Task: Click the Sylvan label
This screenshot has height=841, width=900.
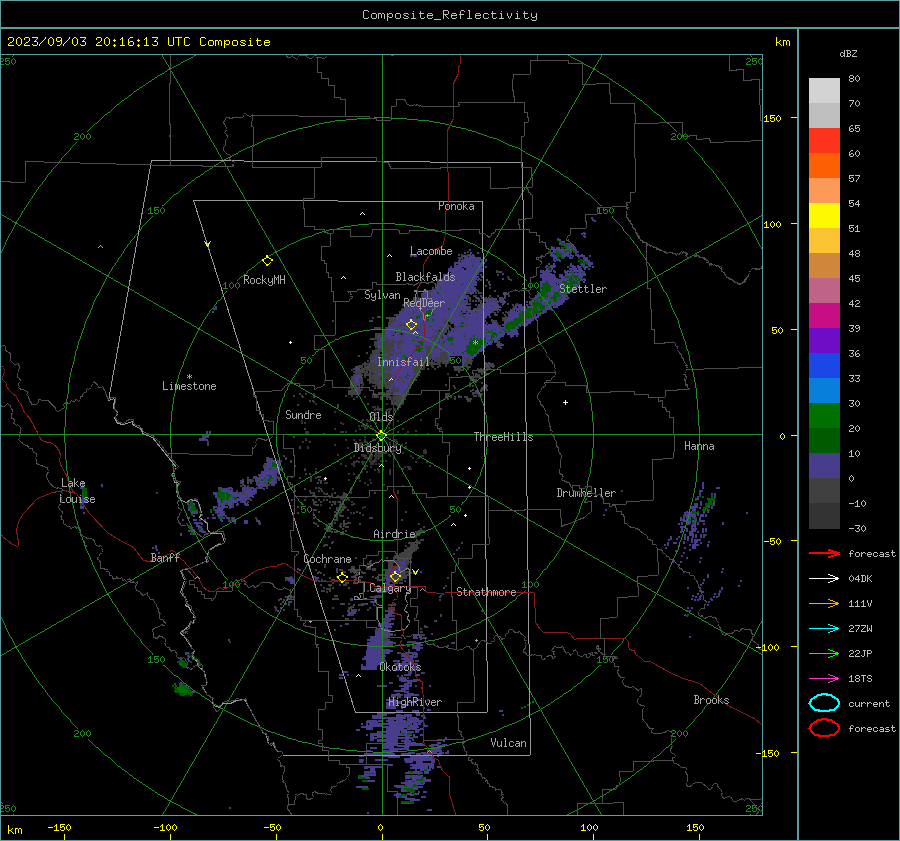Action: coord(382,295)
